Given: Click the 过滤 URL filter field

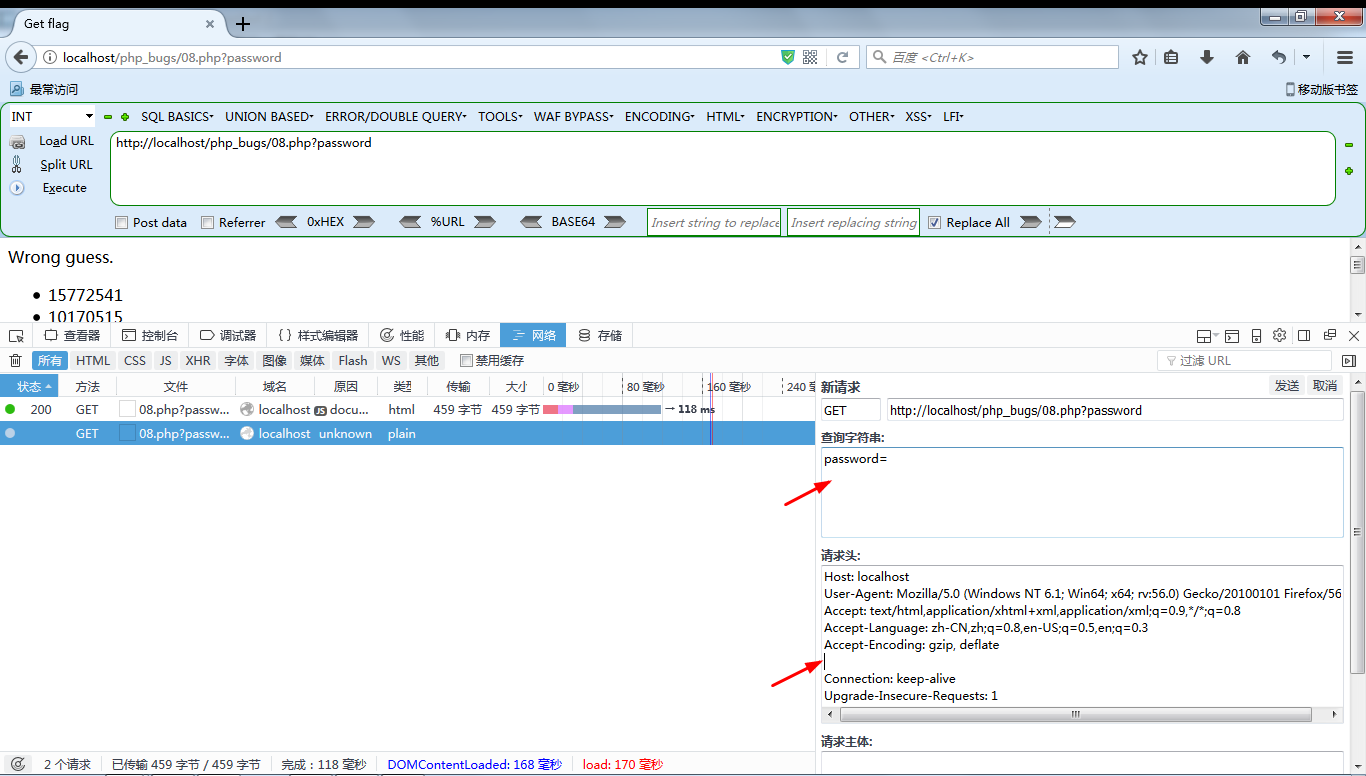Looking at the screenshot, I should [1245, 360].
